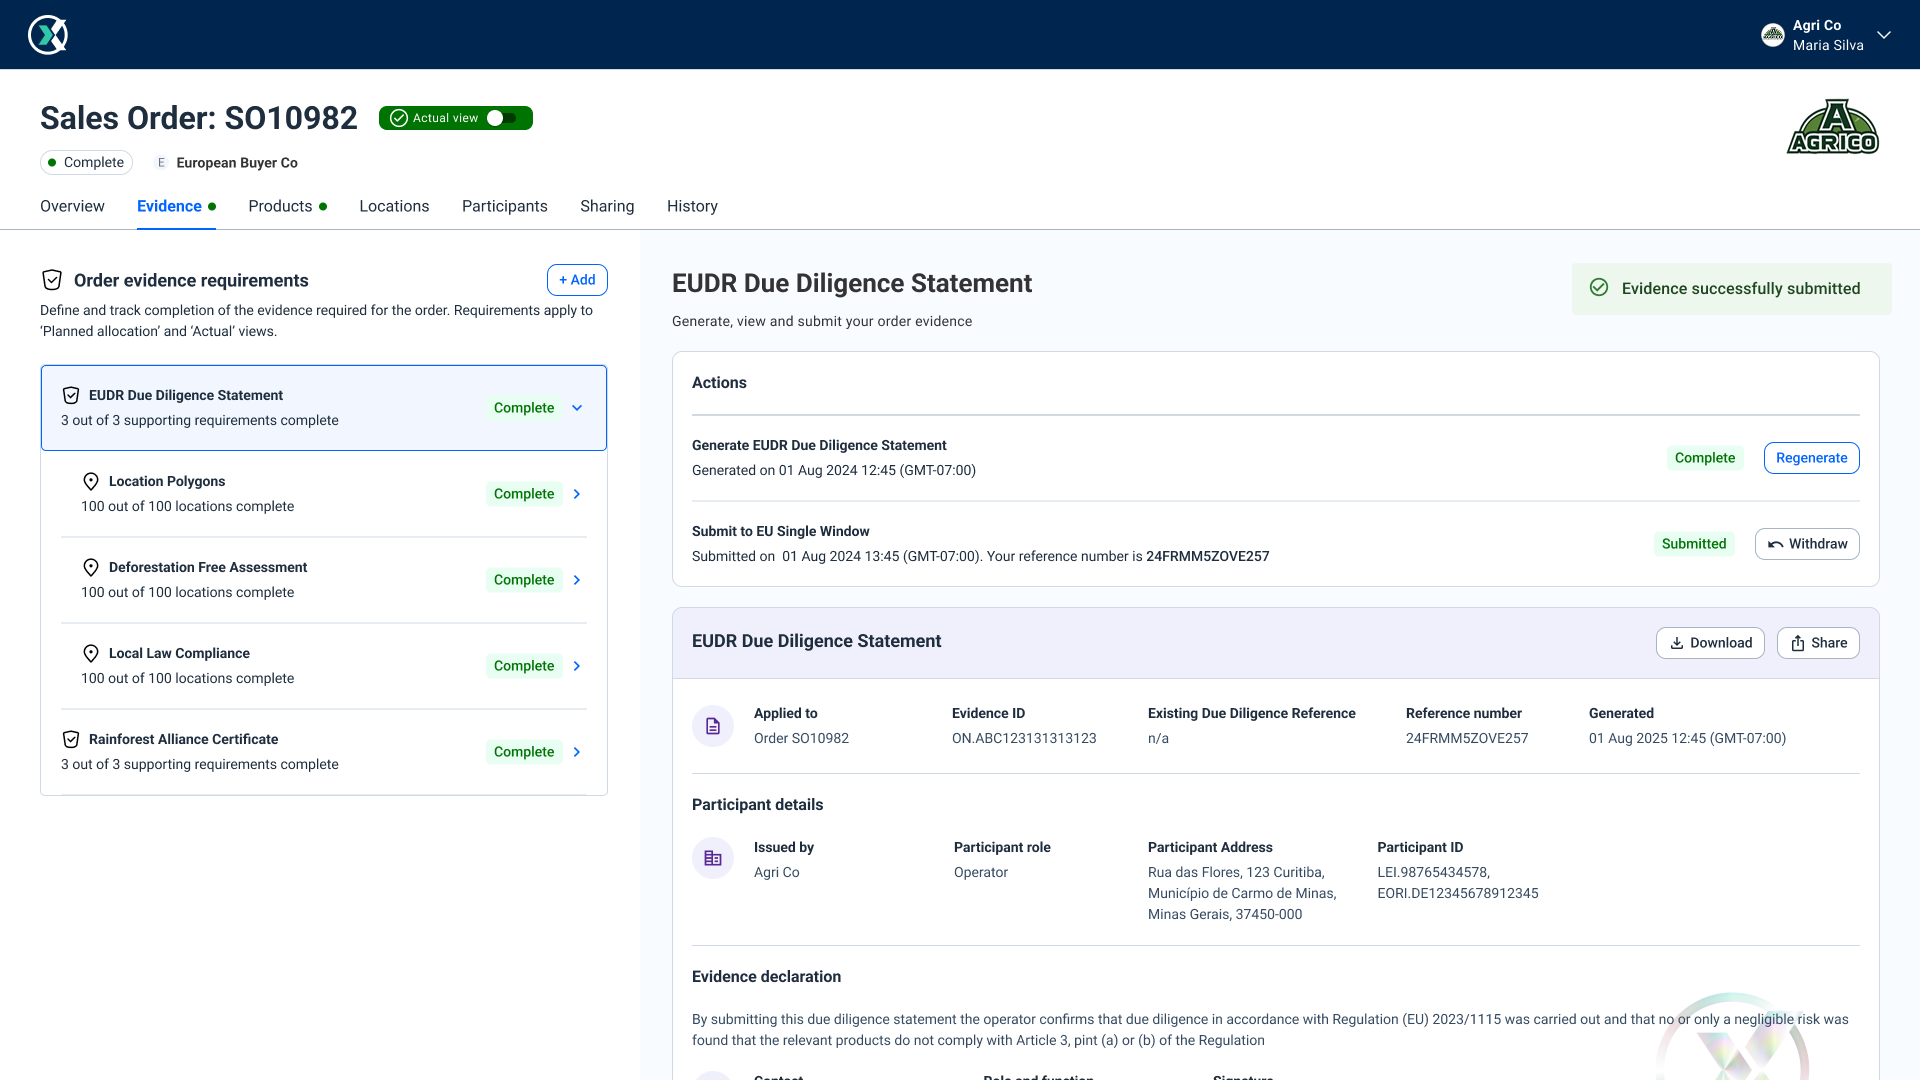
Task: Click the Agrico company logo
Action: [x=1833, y=127]
